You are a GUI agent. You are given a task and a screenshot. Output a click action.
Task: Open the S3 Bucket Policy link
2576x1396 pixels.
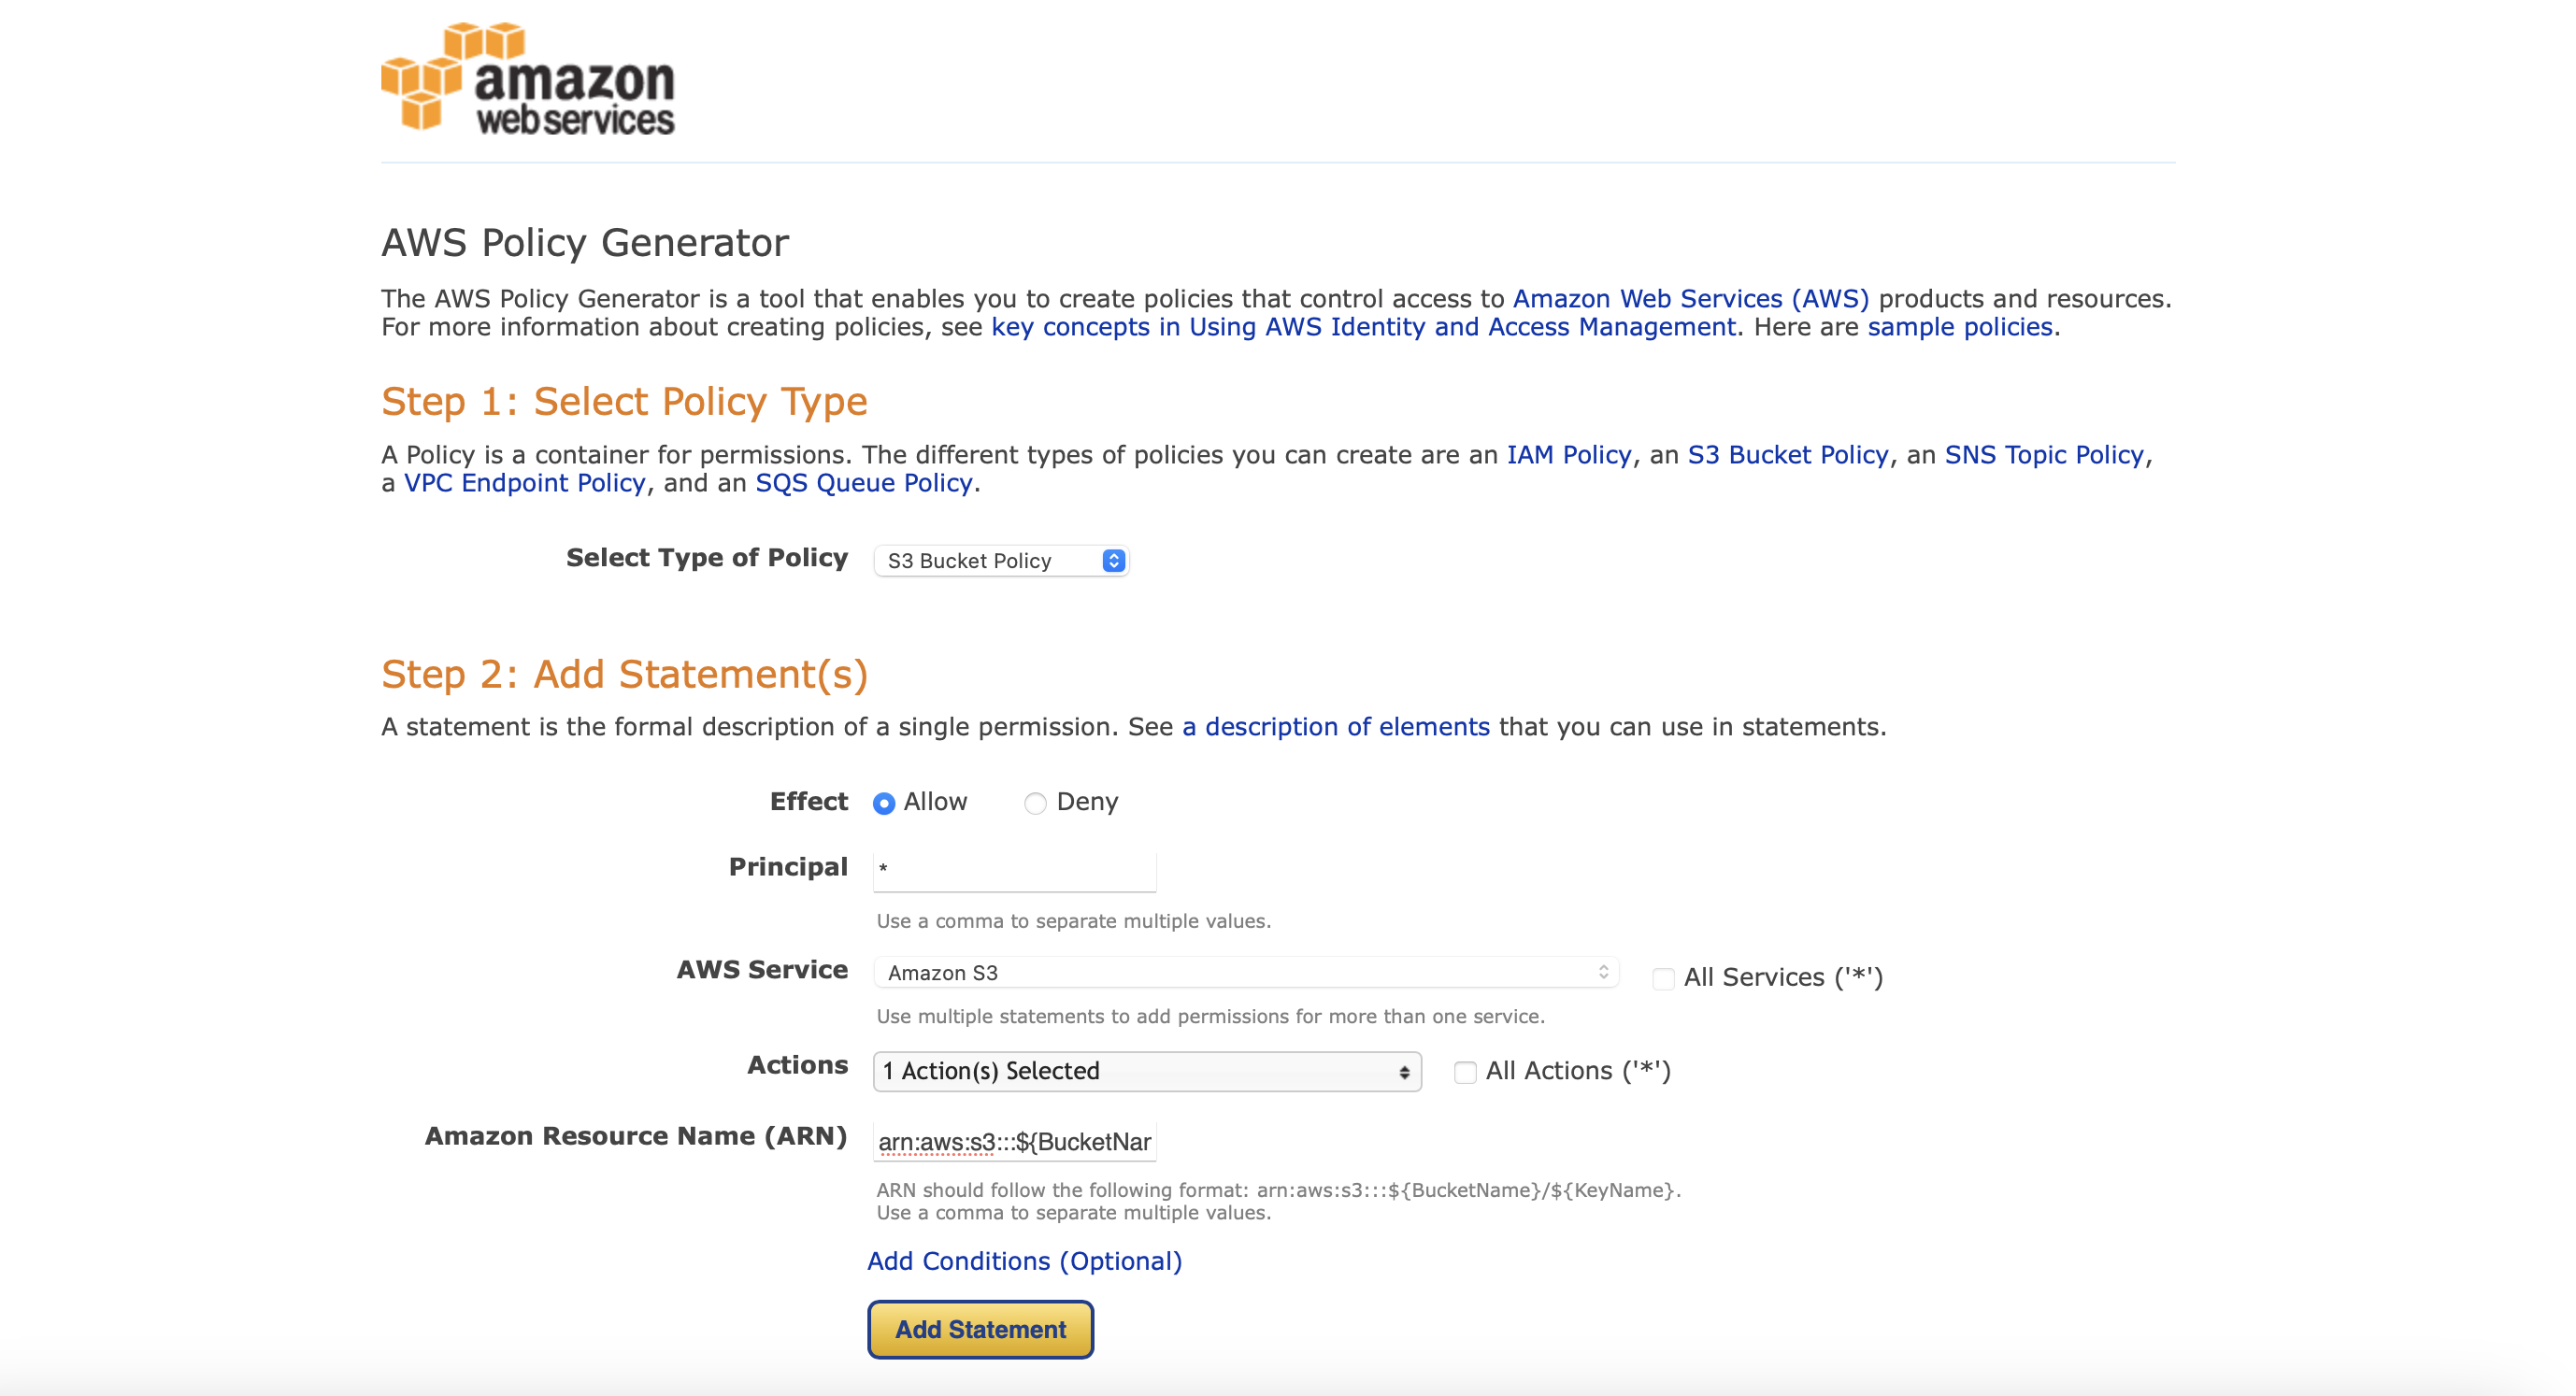(x=1787, y=455)
